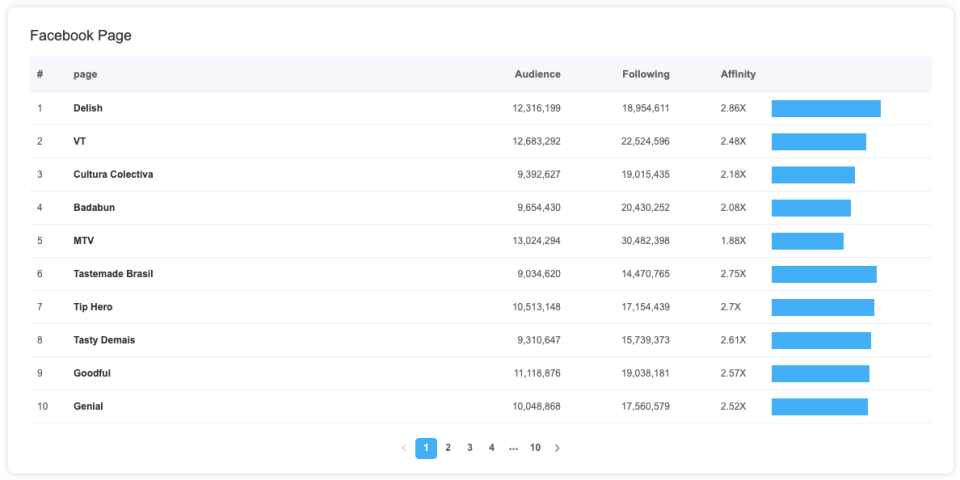Click audience value 13,024,294
The height and width of the screenshot is (480, 960).
[536, 241]
